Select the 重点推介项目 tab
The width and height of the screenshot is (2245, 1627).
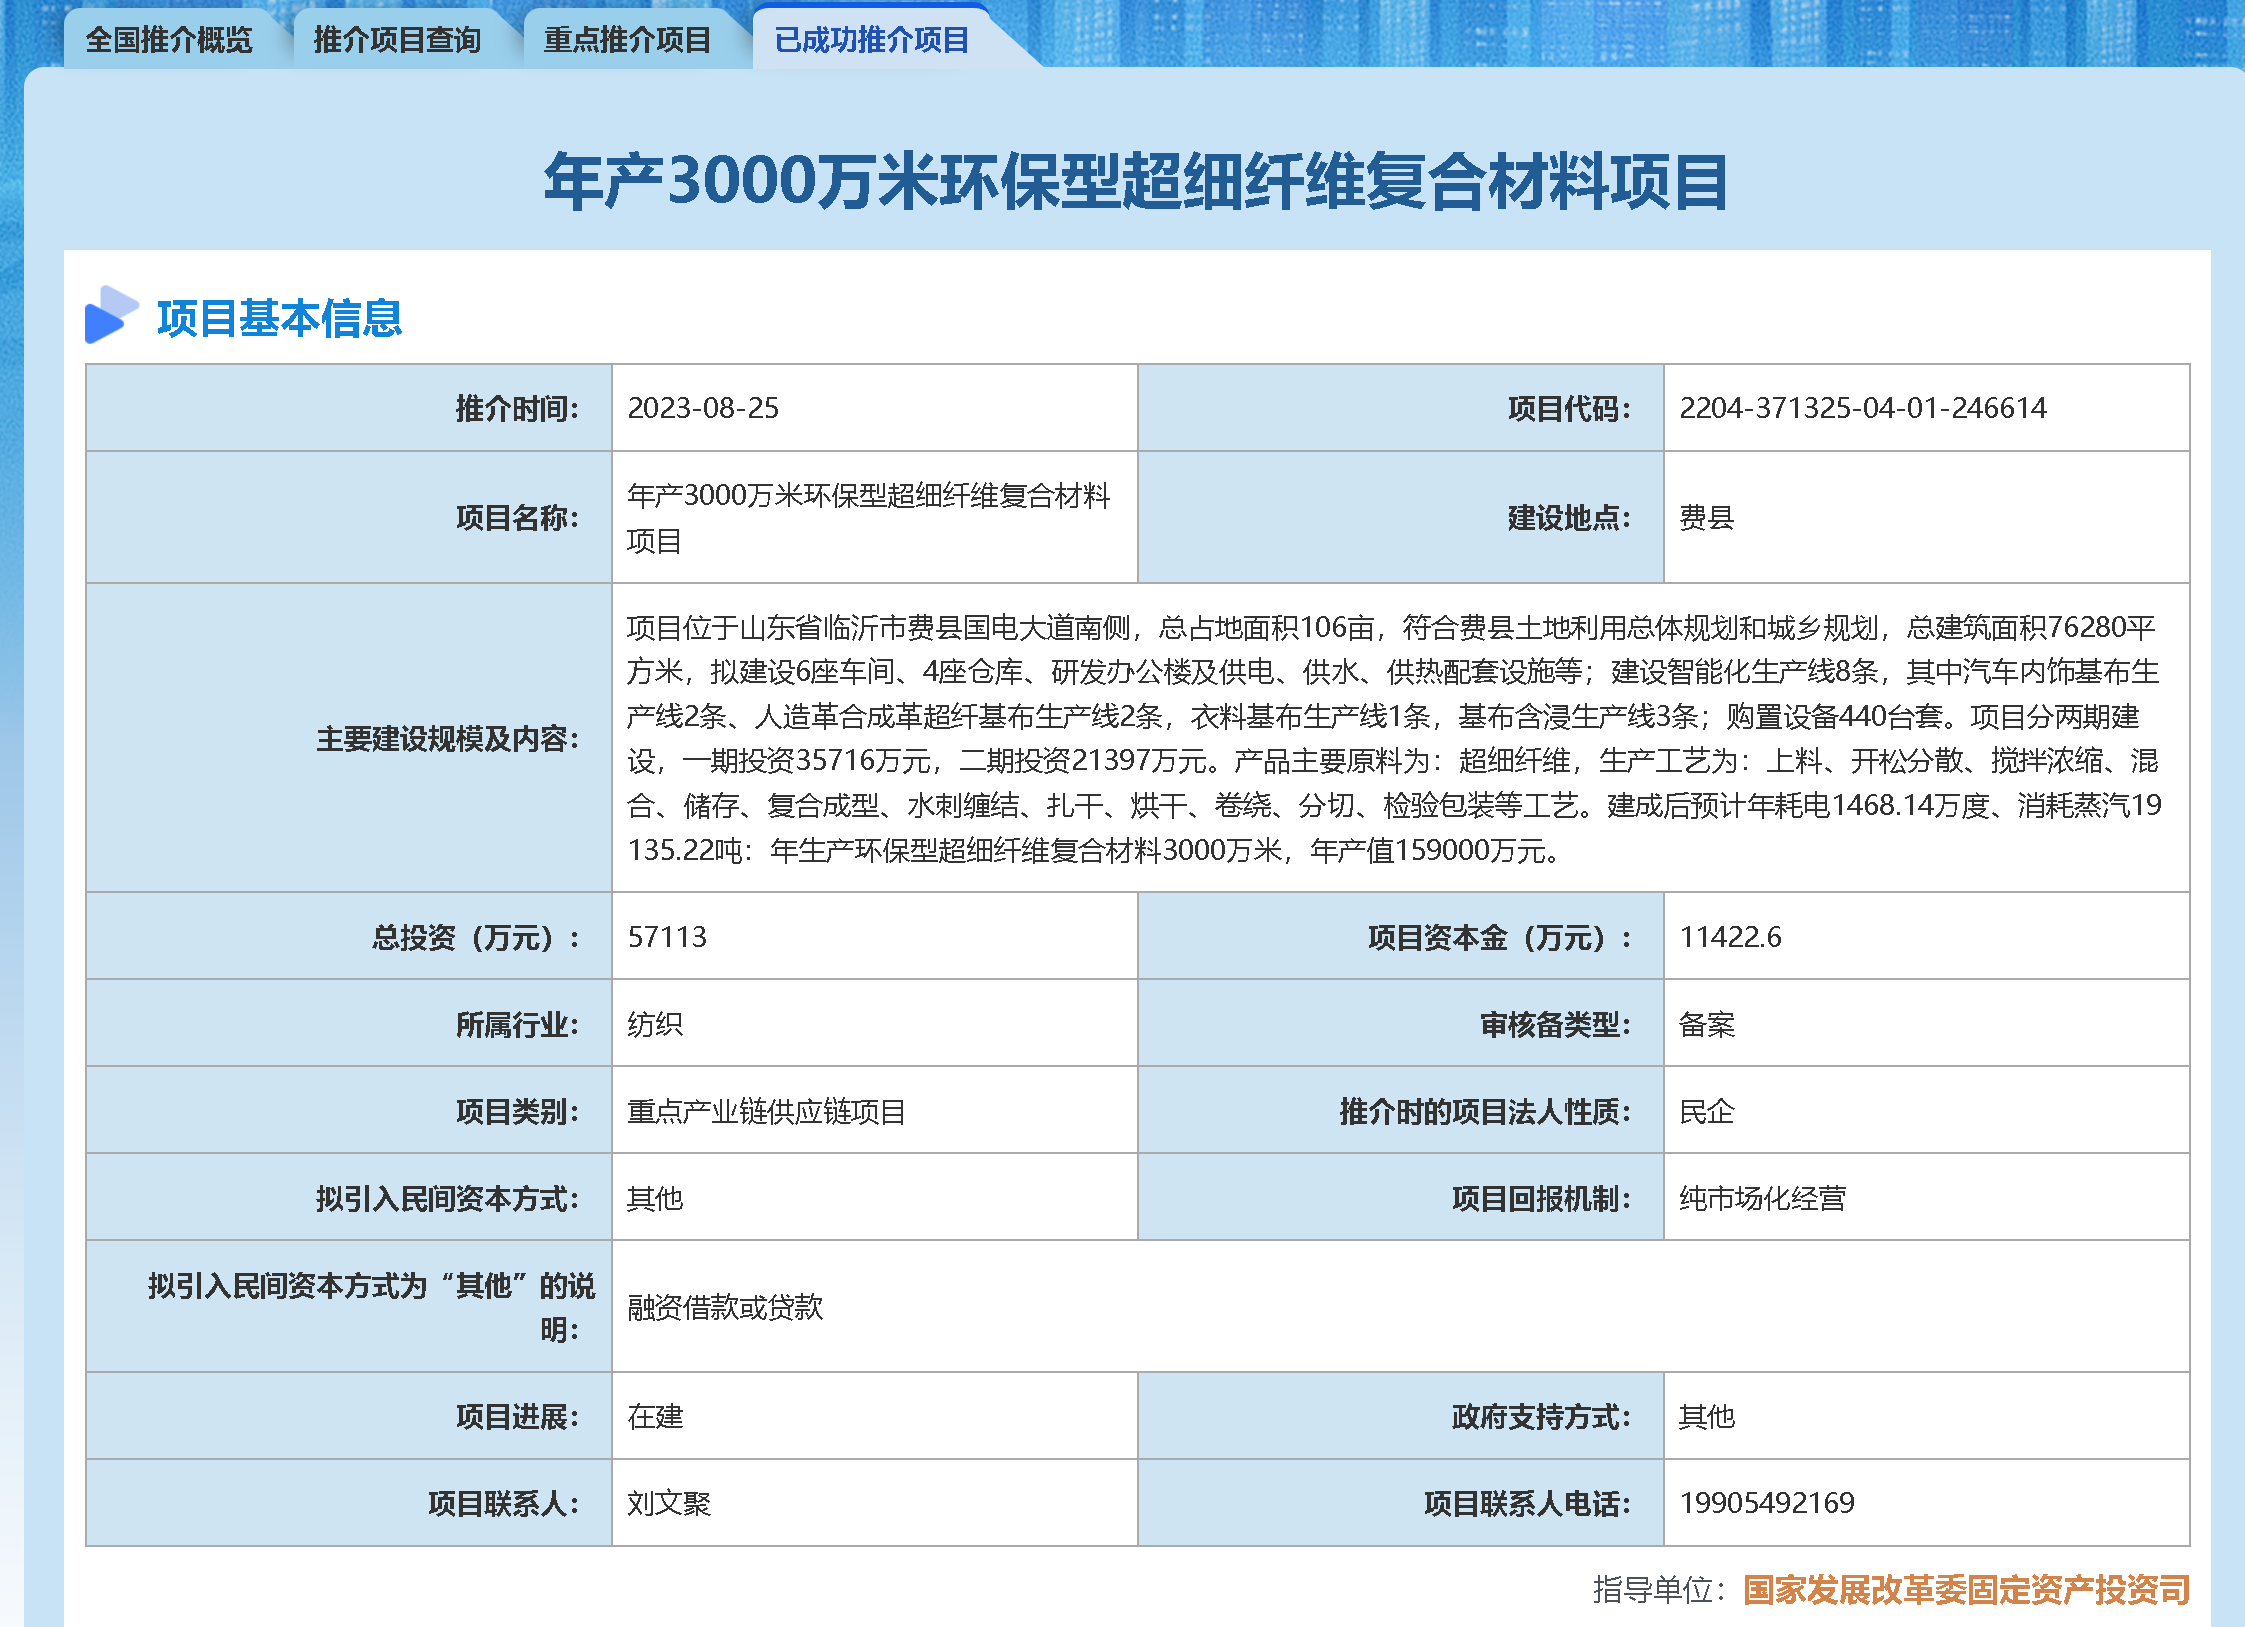click(x=627, y=40)
